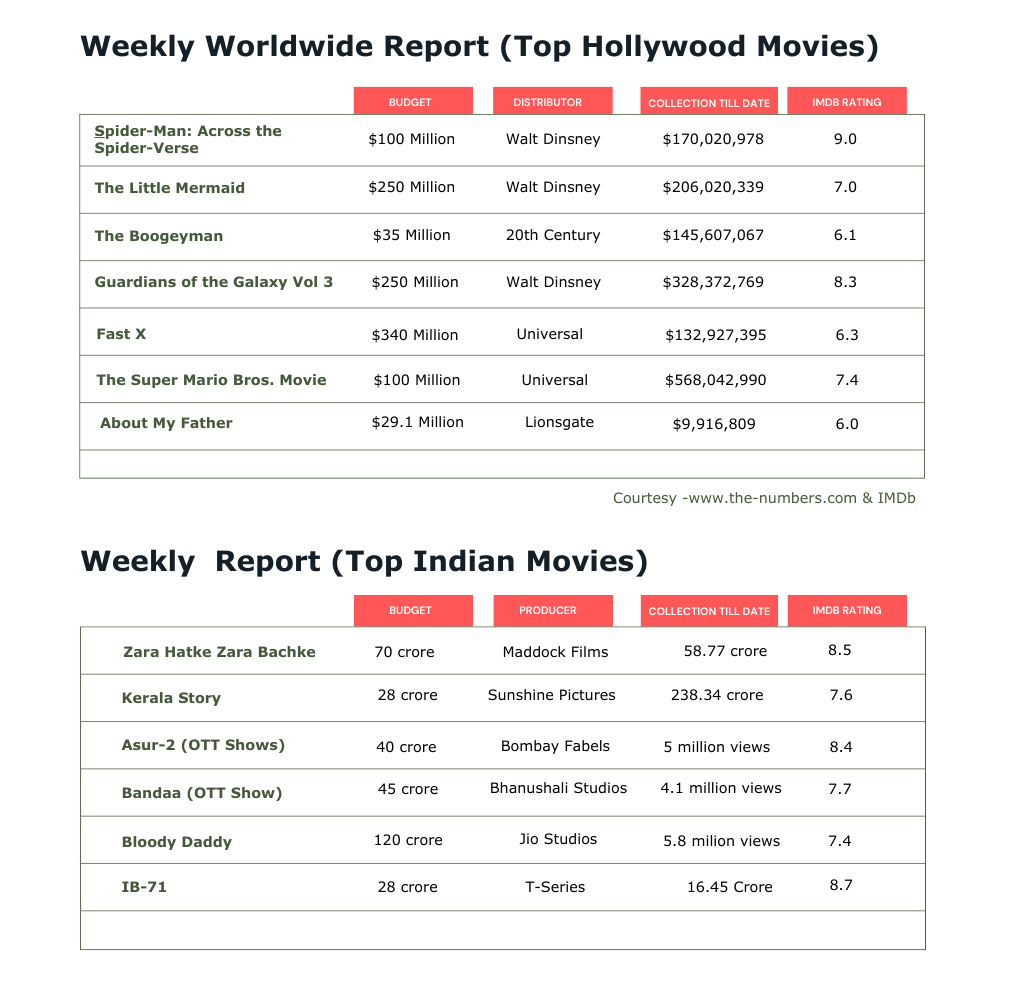Select the 'Weekly Worldwide Report (Top Hollywood Movies)' heading

479,47
